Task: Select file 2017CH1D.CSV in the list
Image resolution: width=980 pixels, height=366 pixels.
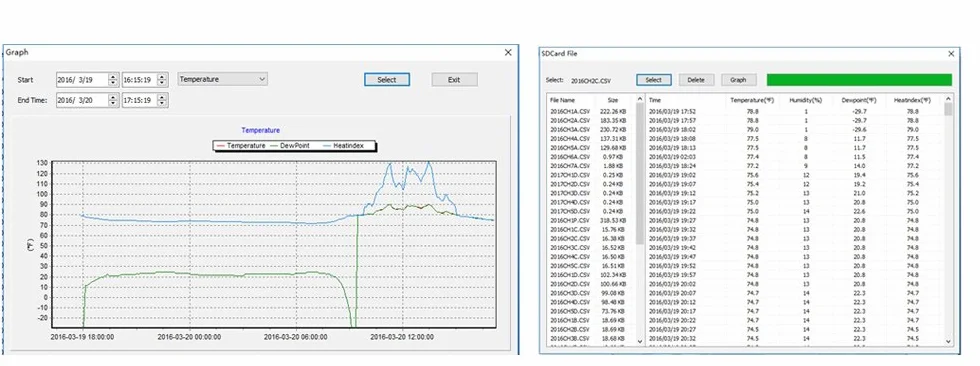Action: click(570, 175)
